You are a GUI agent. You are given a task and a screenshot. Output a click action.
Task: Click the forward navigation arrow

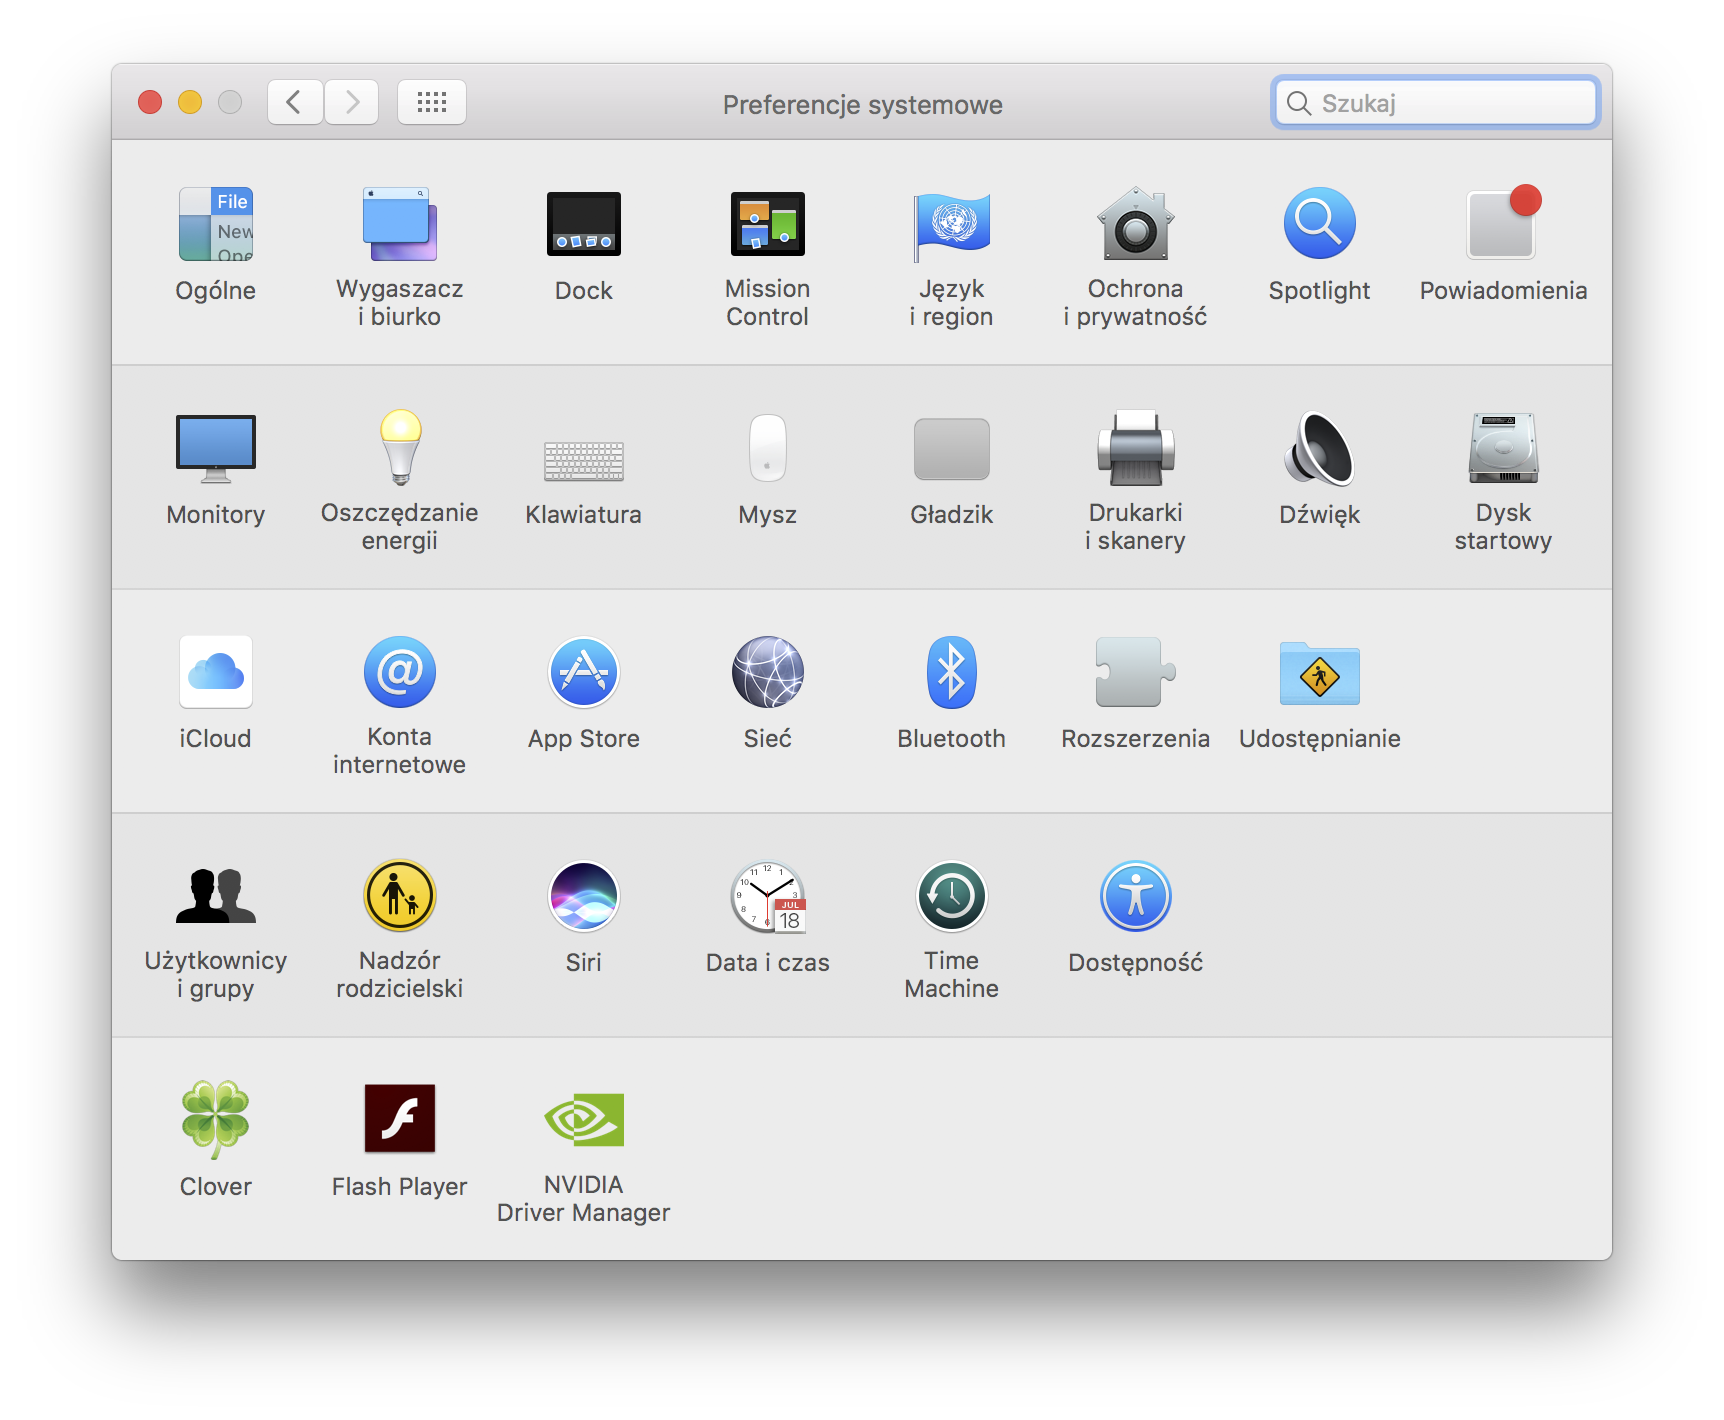pyautogui.click(x=352, y=102)
